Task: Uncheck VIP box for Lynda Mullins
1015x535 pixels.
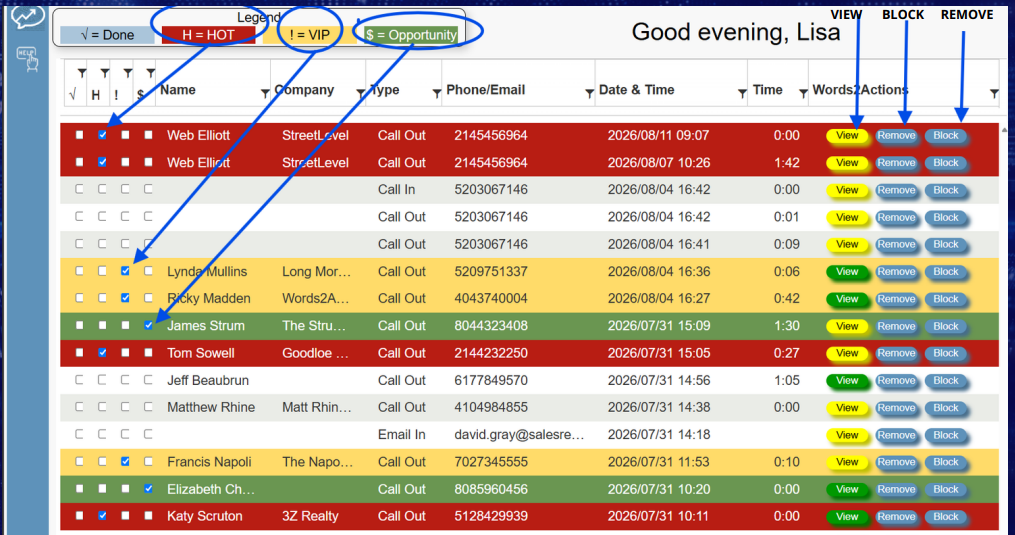Action: 125,271
